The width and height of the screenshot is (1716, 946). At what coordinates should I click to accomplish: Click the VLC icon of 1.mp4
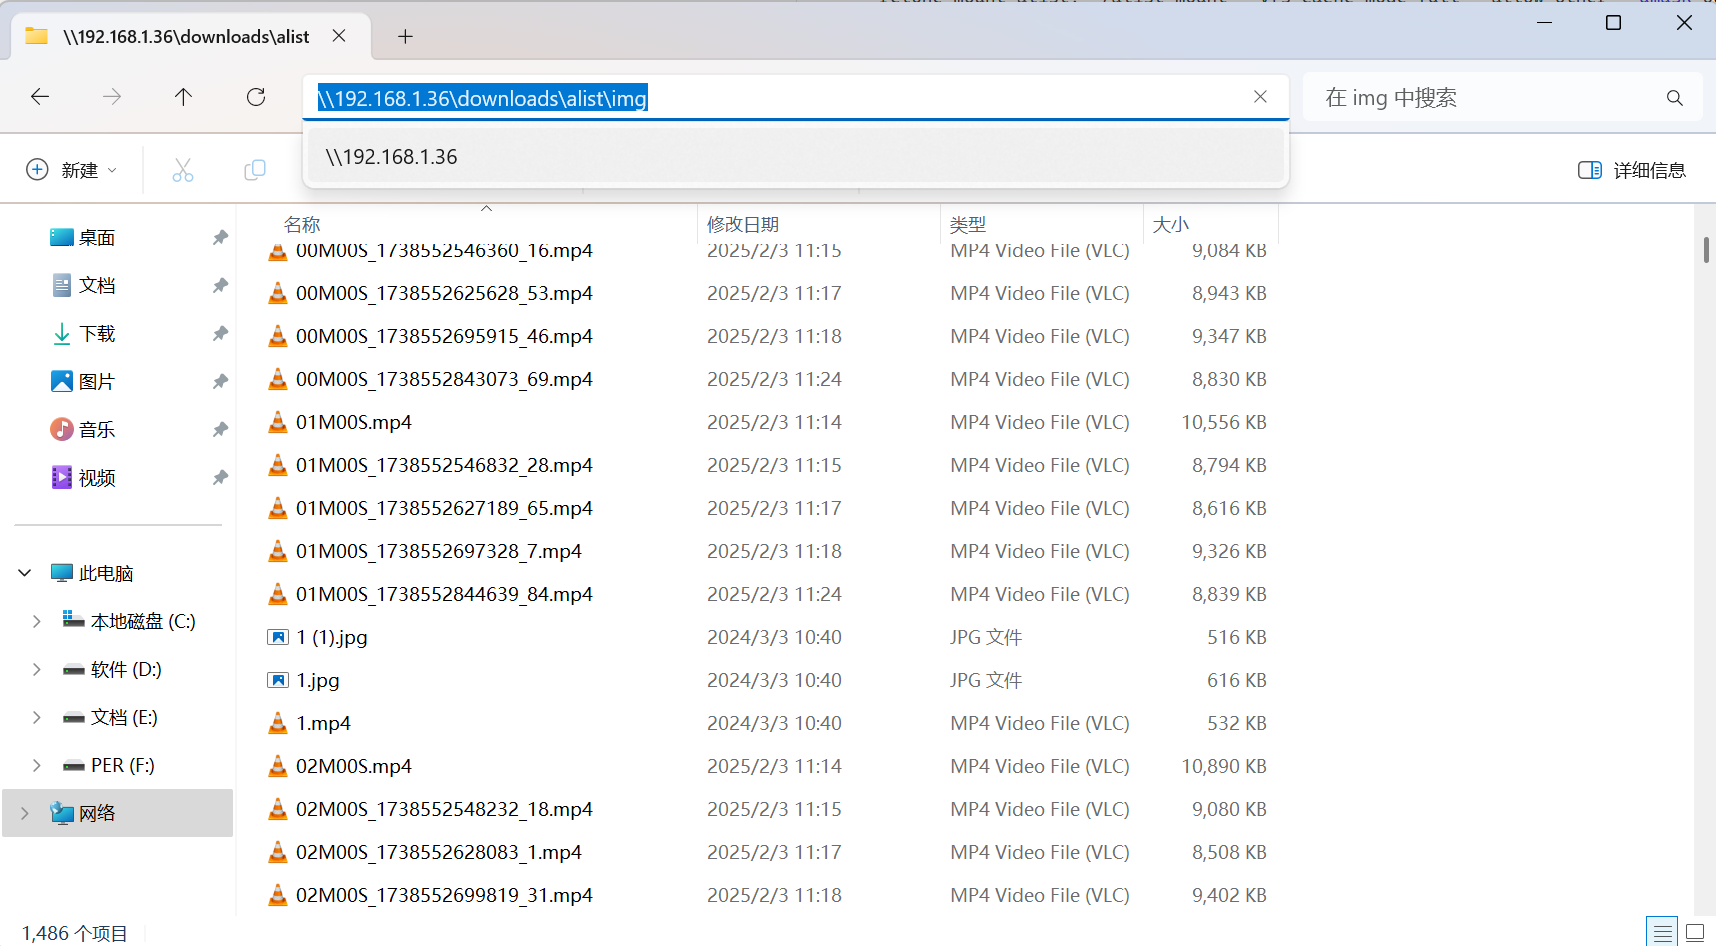[x=278, y=723]
